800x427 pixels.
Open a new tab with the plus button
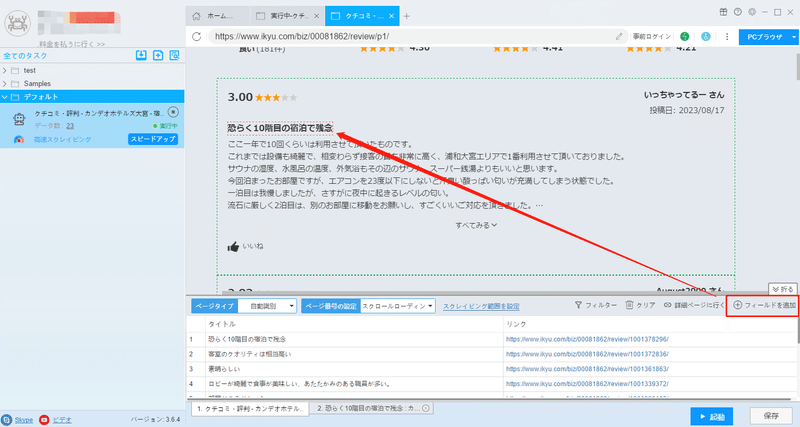[x=407, y=16]
